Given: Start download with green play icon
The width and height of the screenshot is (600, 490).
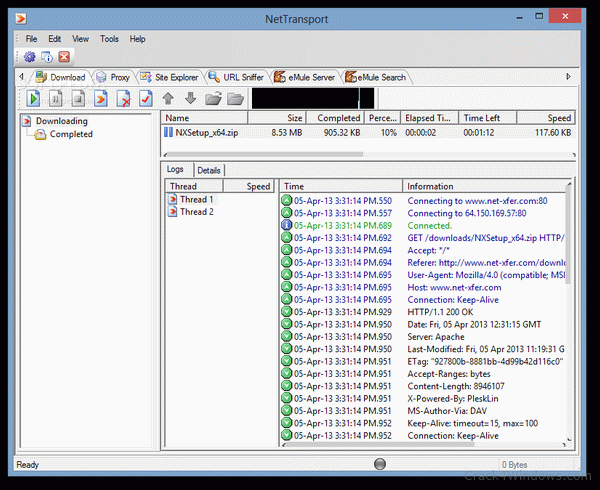Looking at the screenshot, I should click(x=33, y=99).
